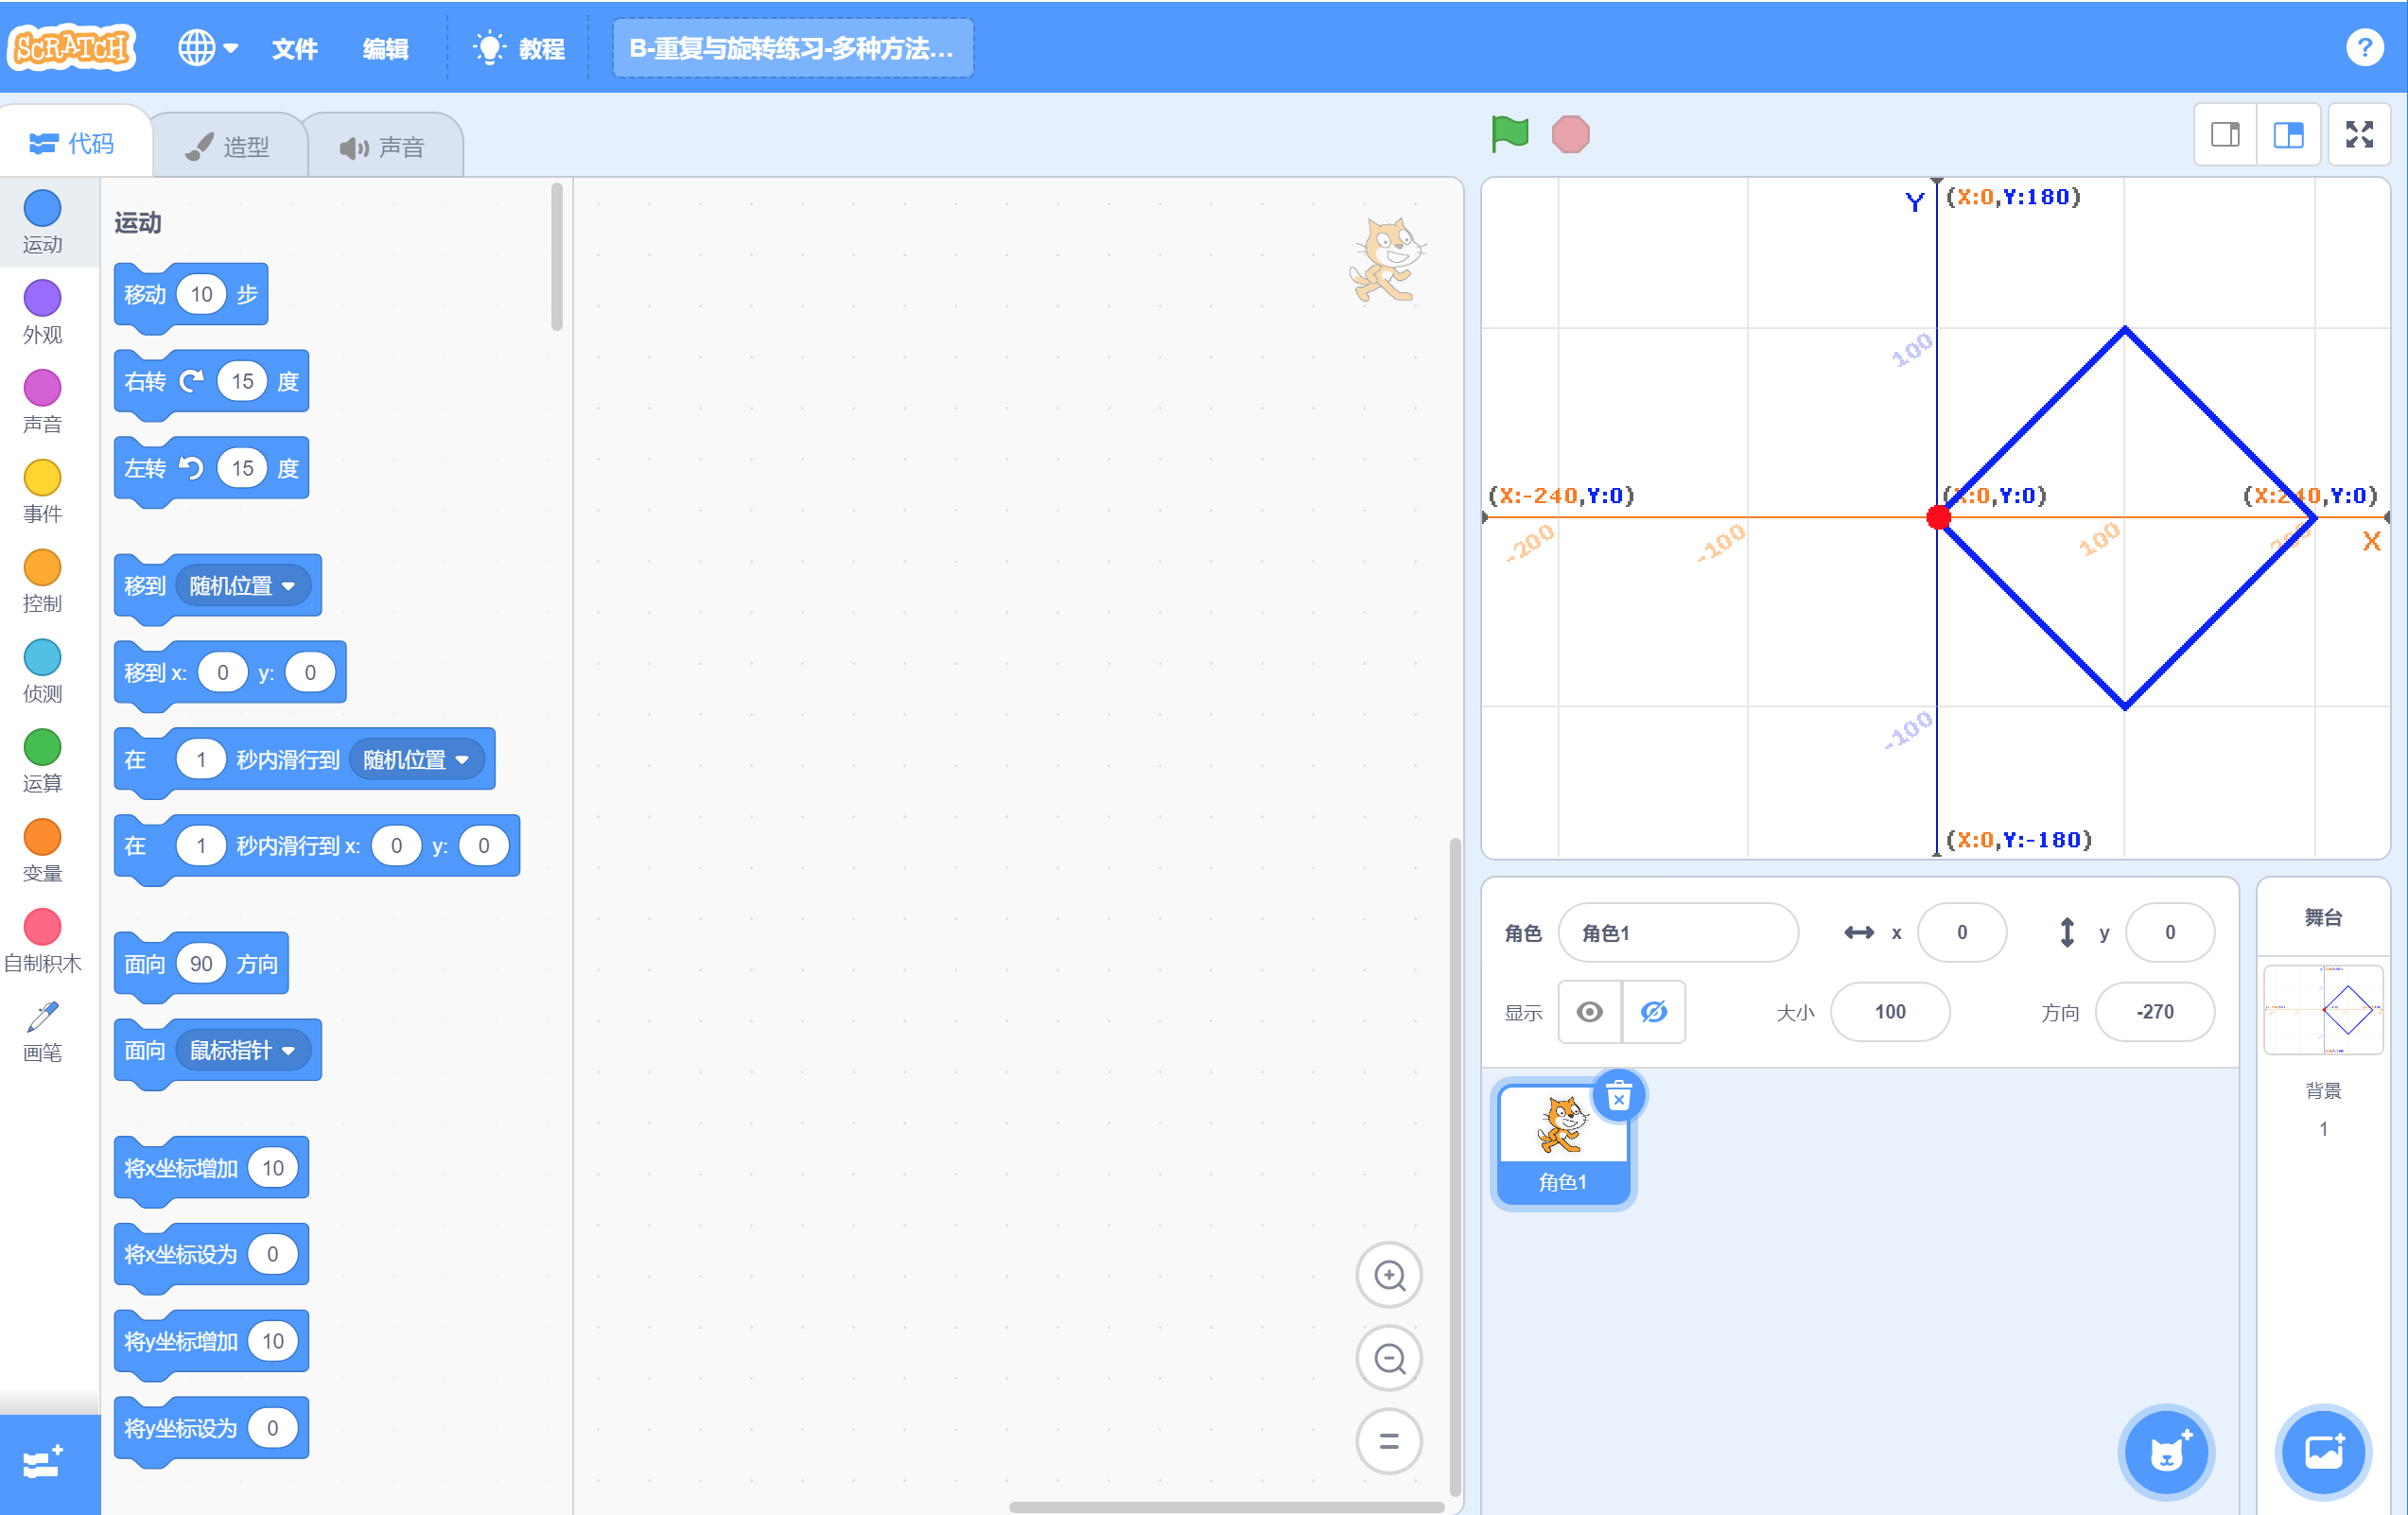Viewport: 2408px width, 1515px height.
Task: Hide the sprite with crossed eye
Action: click(1653, 1012)
